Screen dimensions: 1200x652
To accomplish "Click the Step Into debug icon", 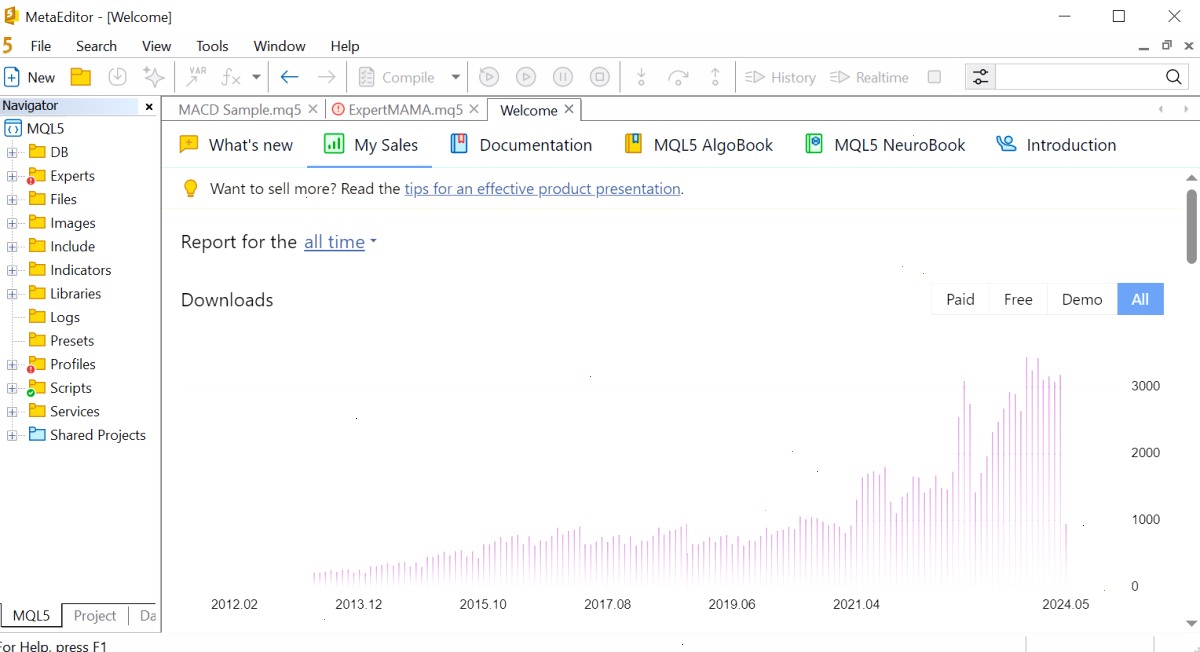I will coord(642,77).
